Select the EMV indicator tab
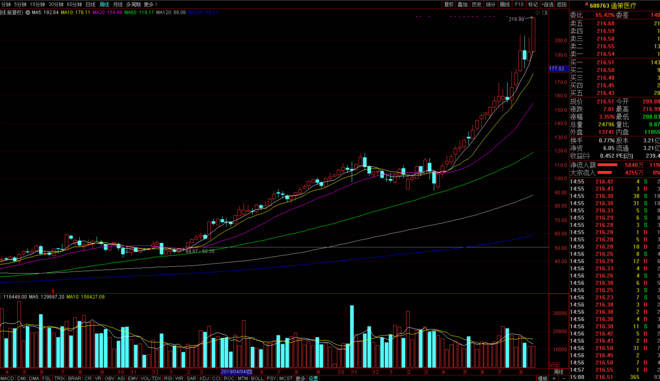 [x=133, y=378]
